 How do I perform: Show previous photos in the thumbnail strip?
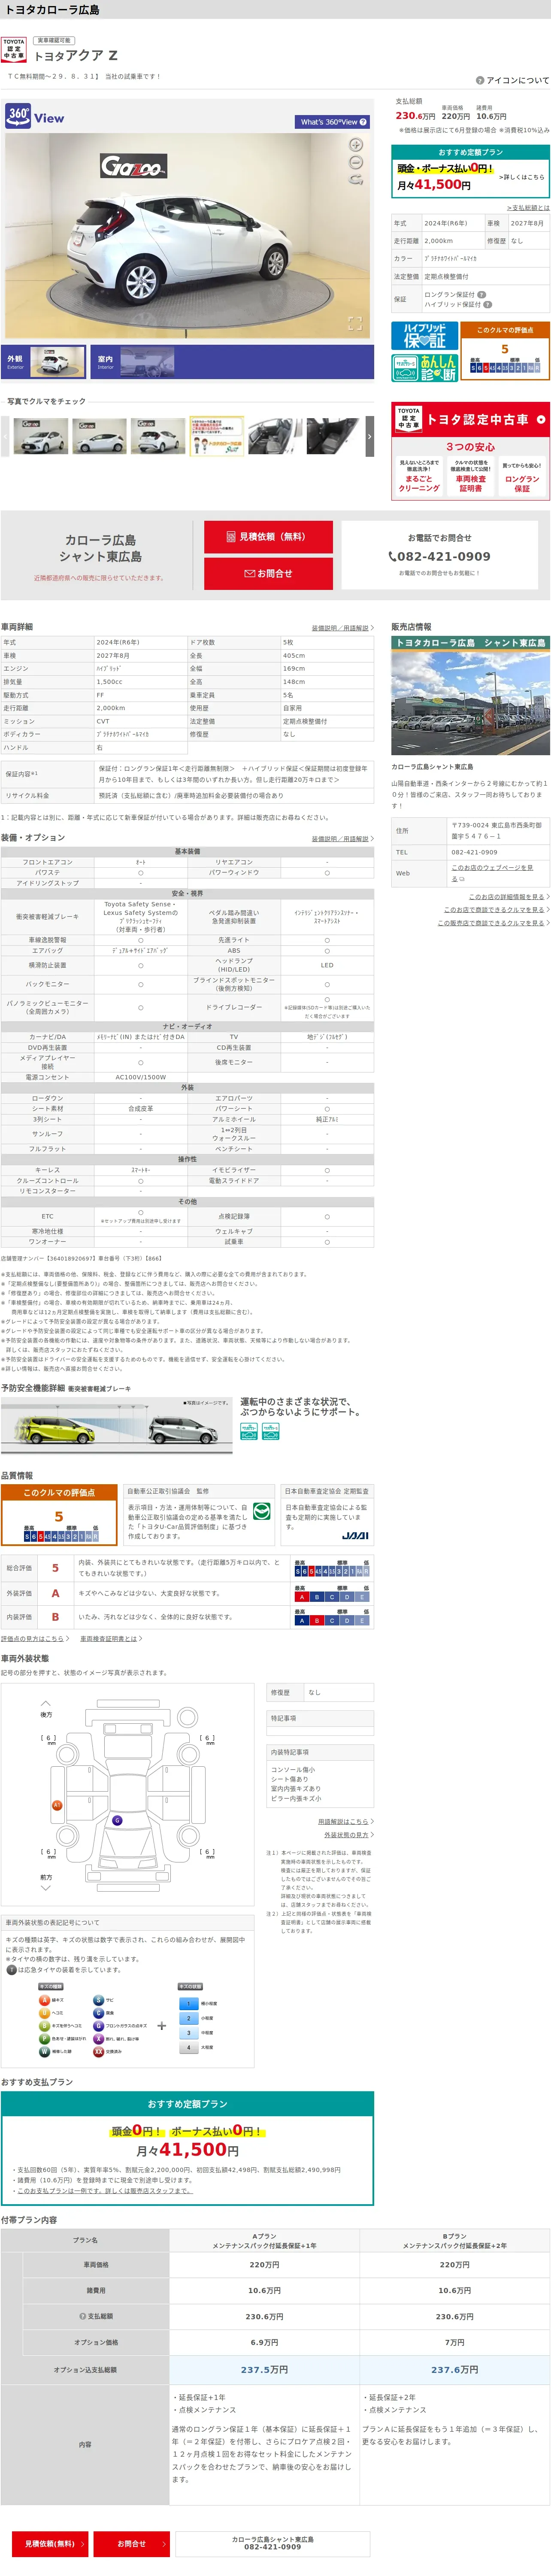click(x=5, y=436)
